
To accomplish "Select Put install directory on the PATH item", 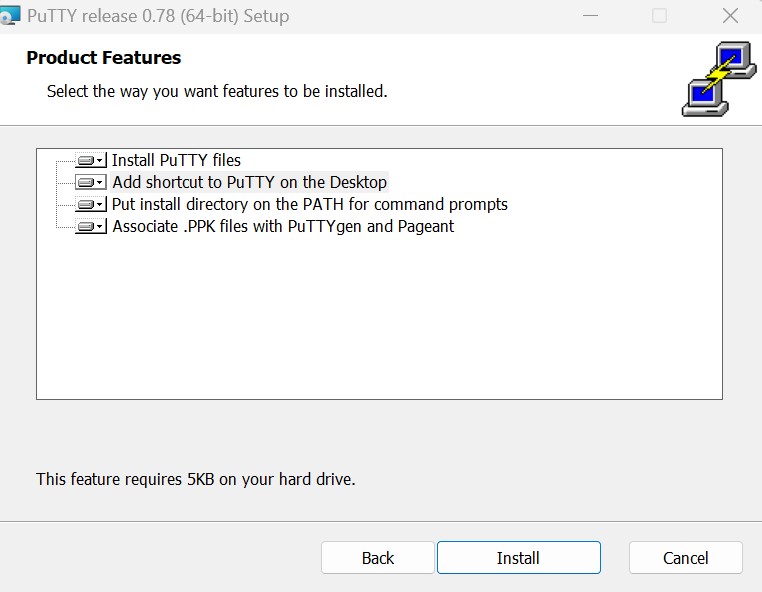I will pos(310,204).
